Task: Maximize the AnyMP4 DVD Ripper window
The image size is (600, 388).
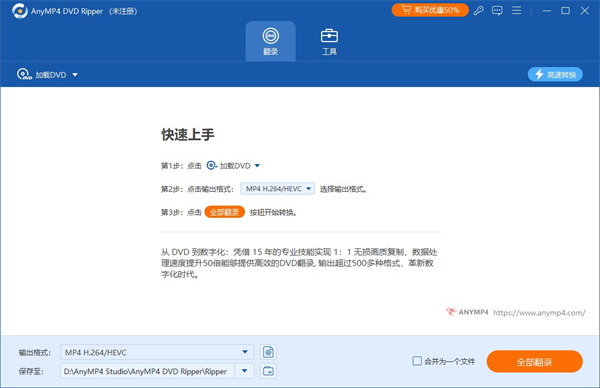Action: (x=566, y=11)
